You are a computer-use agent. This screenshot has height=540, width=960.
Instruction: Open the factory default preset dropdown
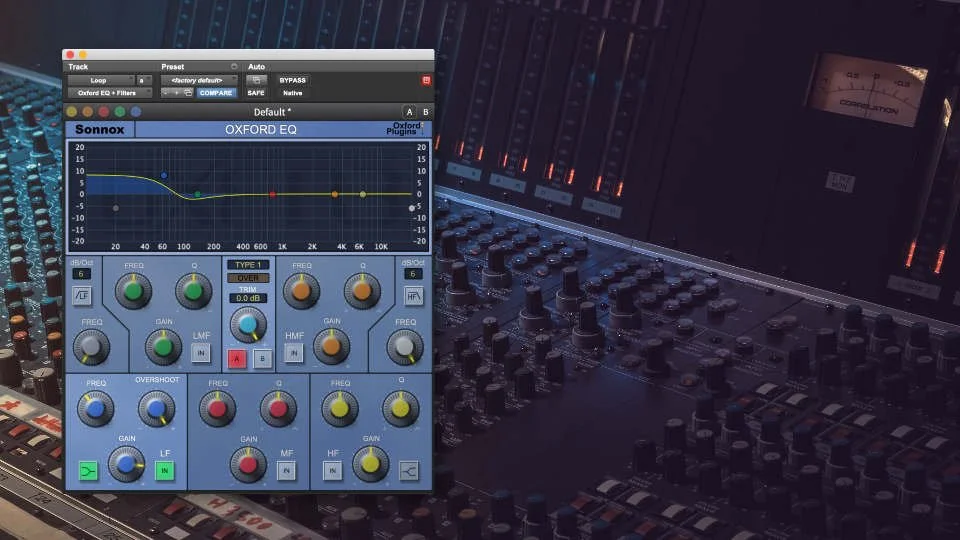[x=199, y=80]
